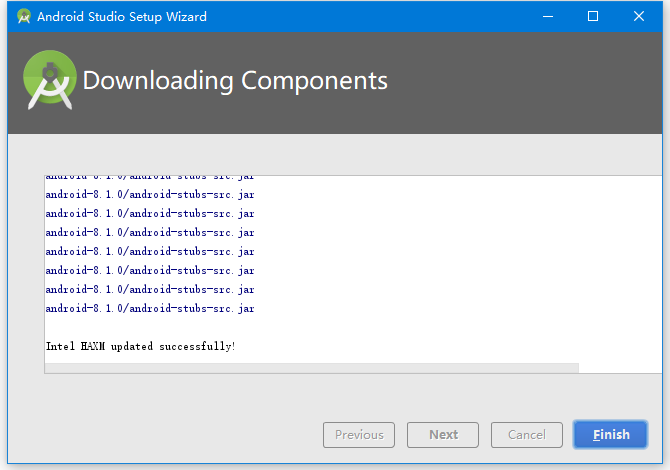The width and height of the screenshot is (670, 470).
Task: Click the second-to-last android-stubs-src.jar log line
Action: (150, 290)
